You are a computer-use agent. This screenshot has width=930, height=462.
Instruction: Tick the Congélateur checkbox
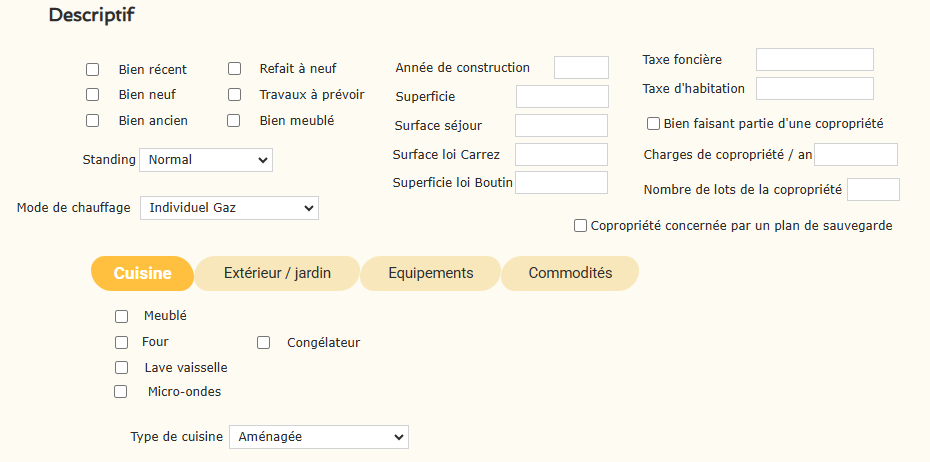pos(264,343)
